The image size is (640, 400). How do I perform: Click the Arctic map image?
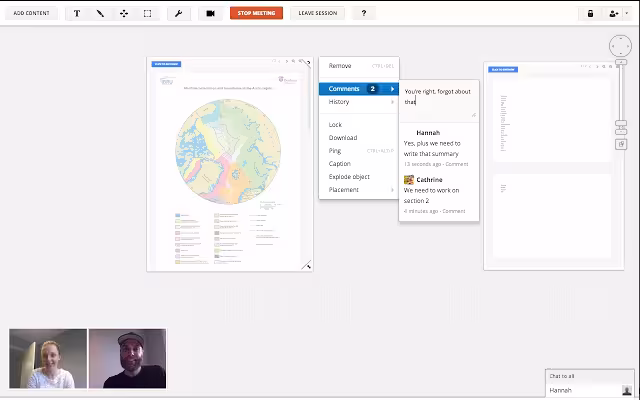(228, 151)
